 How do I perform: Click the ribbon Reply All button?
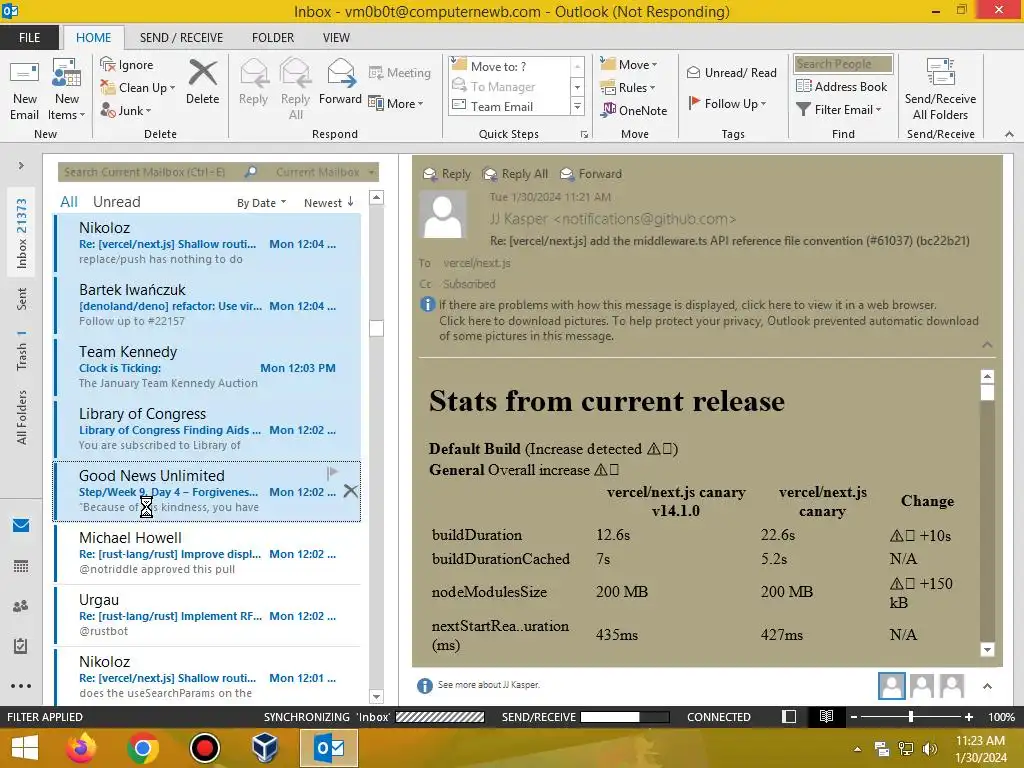pyautogui.click(x=295, y=90)
